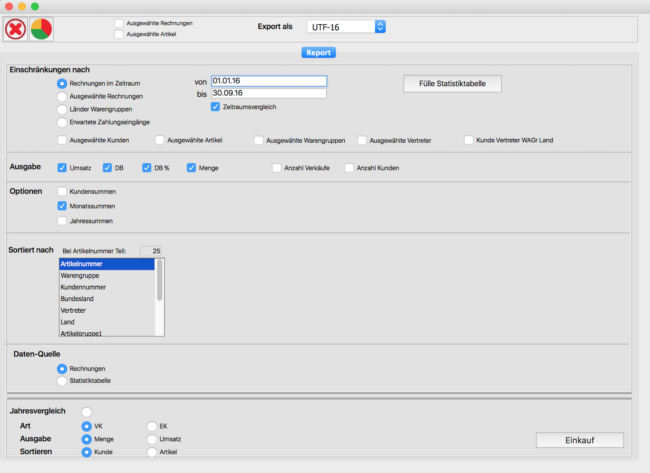This screenshot has height=473, width=650.
Task: Select the Statistiktabelle data source radio
Action: 63,381
